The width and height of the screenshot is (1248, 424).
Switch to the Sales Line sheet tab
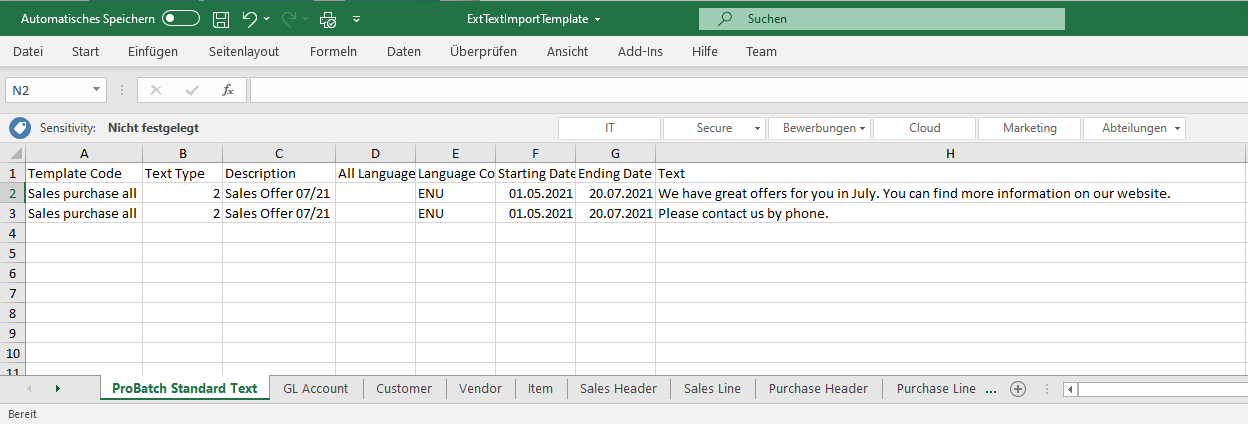[712, 388]
